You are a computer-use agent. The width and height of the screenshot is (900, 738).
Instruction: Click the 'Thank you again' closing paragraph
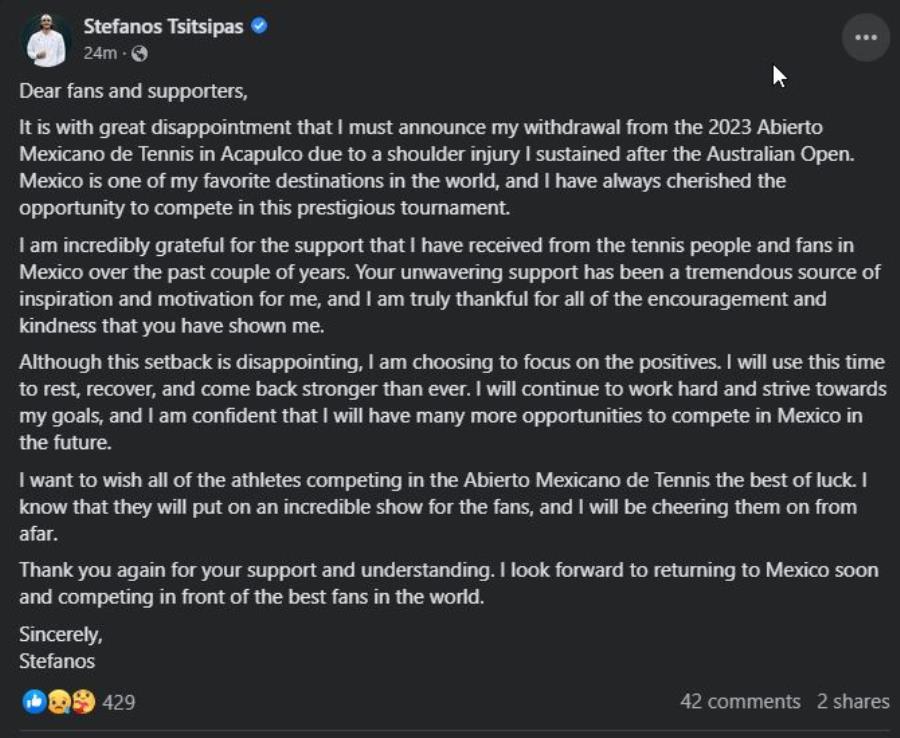(x=449, y=583)
